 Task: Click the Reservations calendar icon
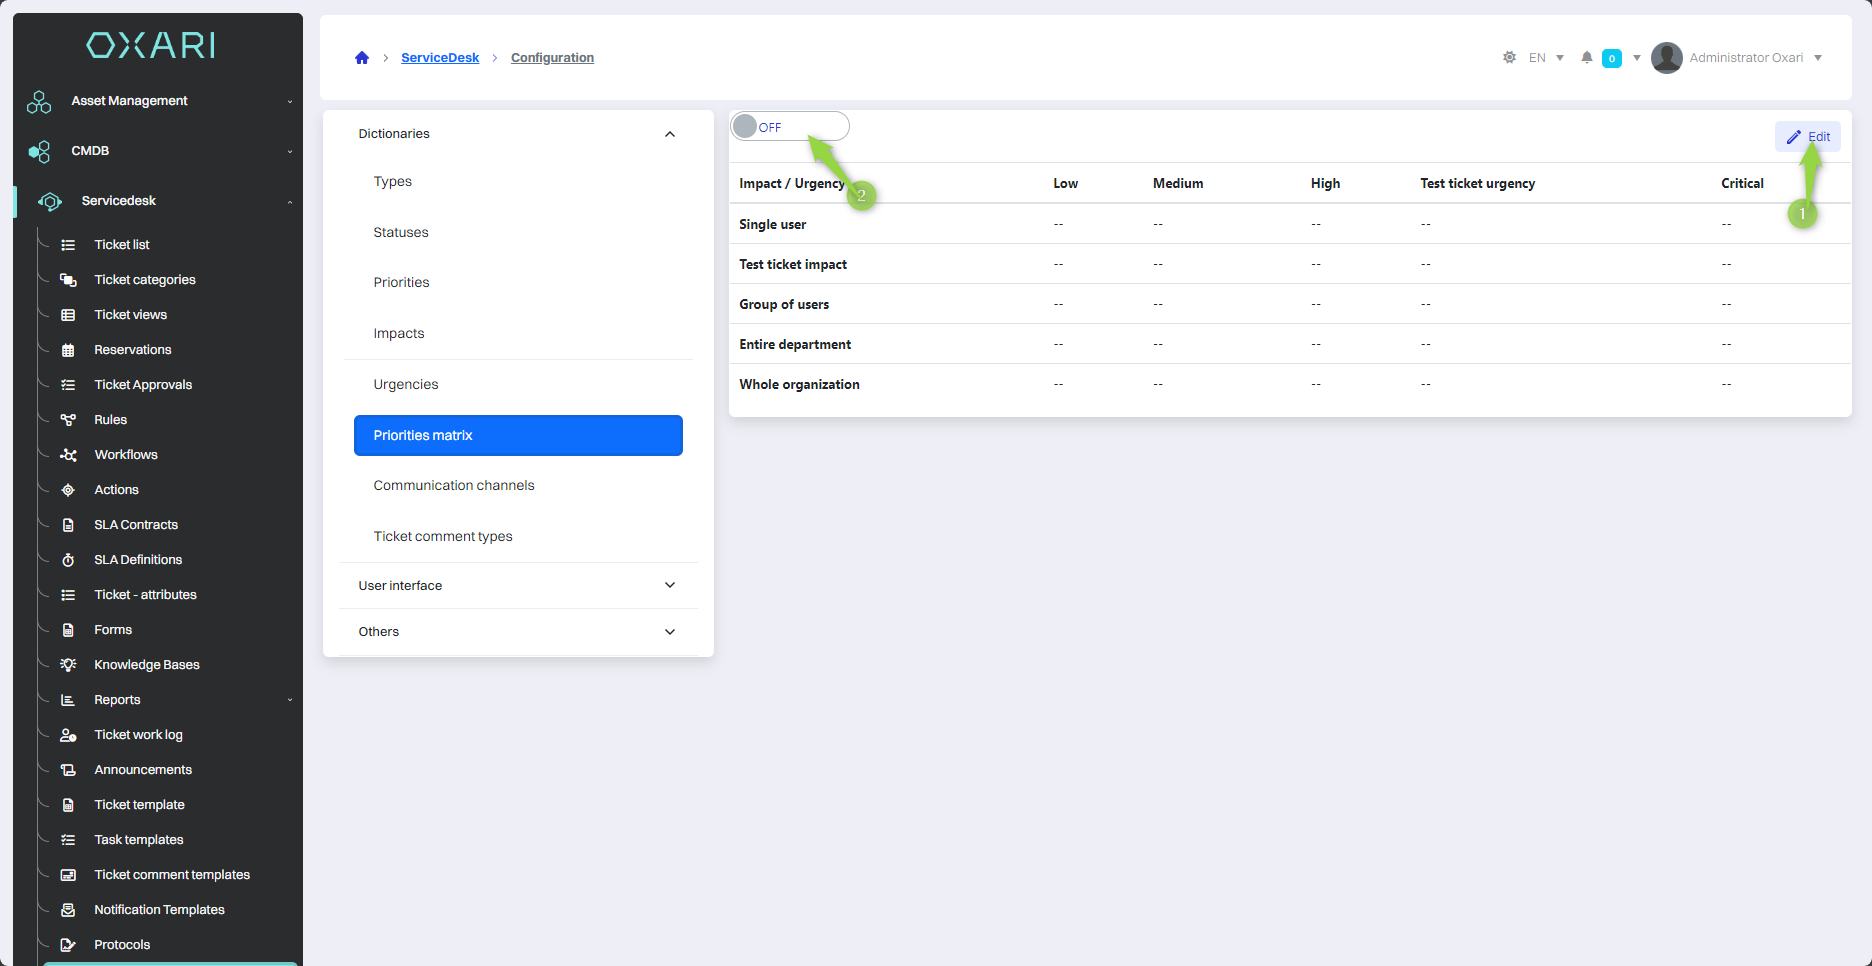pos(68,350)
